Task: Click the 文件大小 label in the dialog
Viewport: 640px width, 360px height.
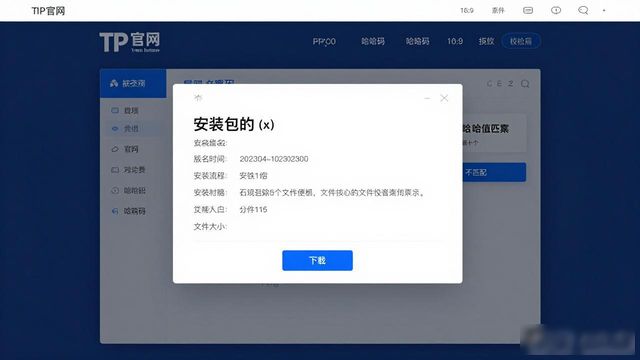Action: 210,227
